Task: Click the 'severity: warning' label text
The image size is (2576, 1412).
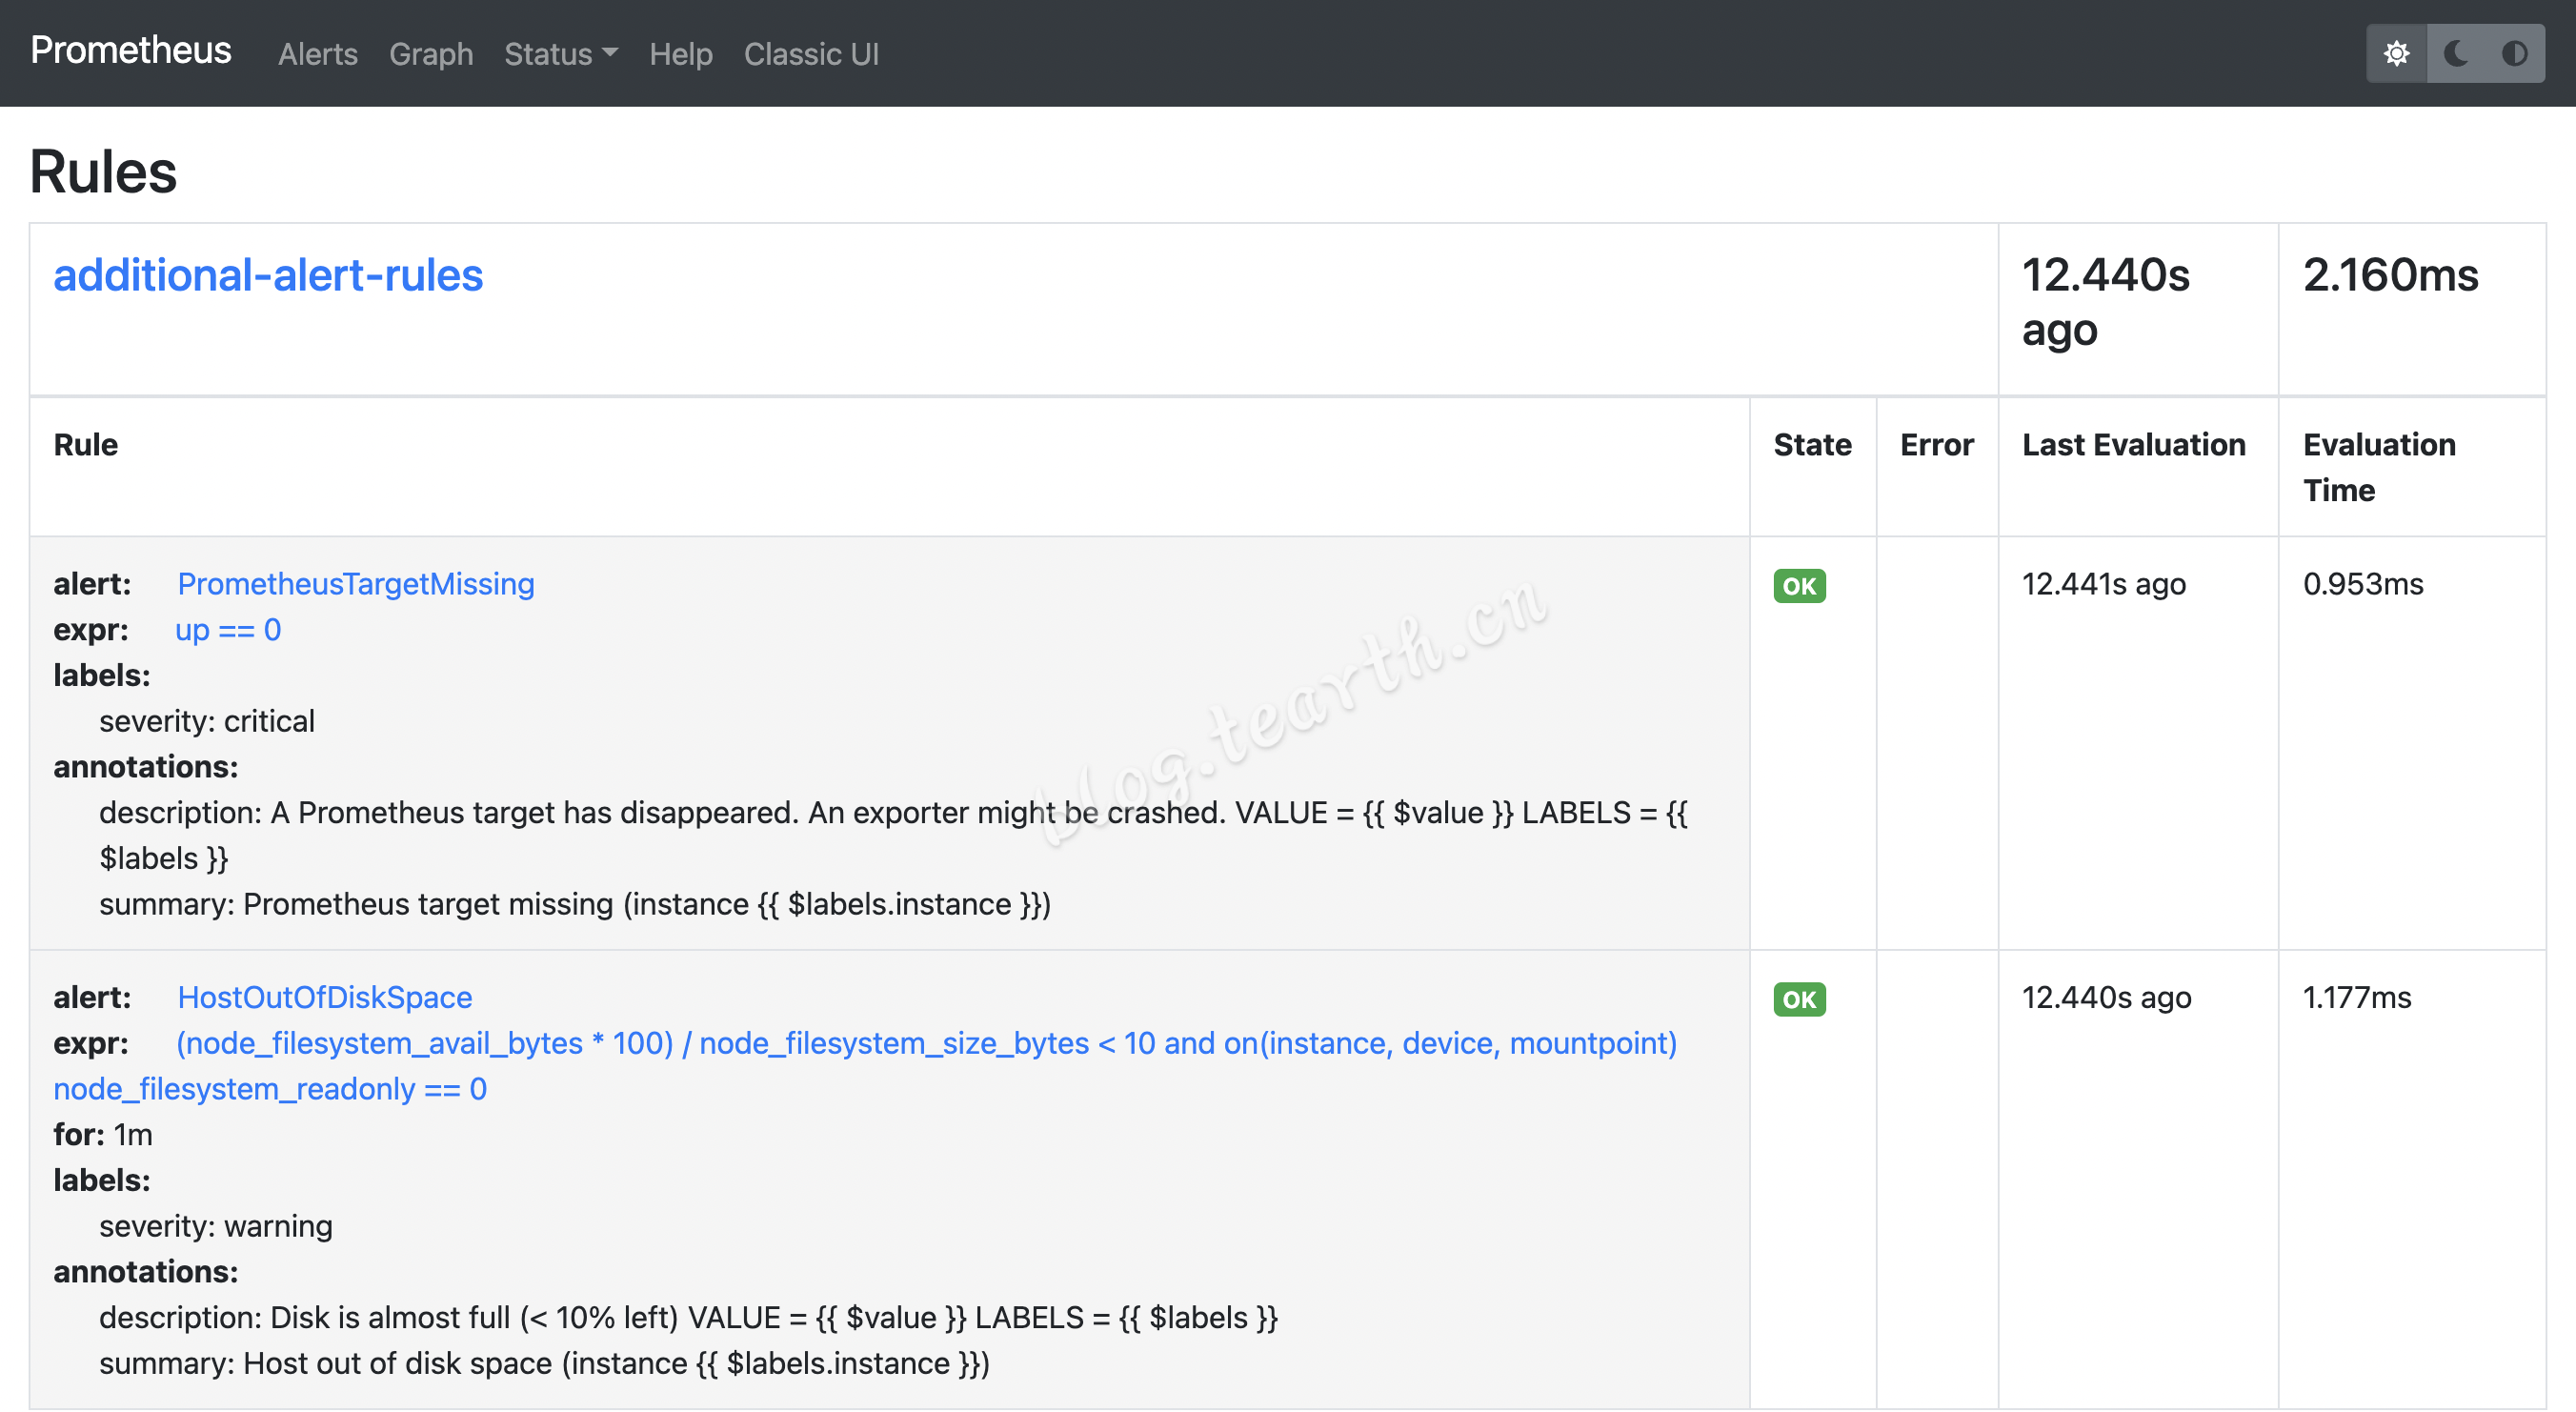Action: (216, 1226)
